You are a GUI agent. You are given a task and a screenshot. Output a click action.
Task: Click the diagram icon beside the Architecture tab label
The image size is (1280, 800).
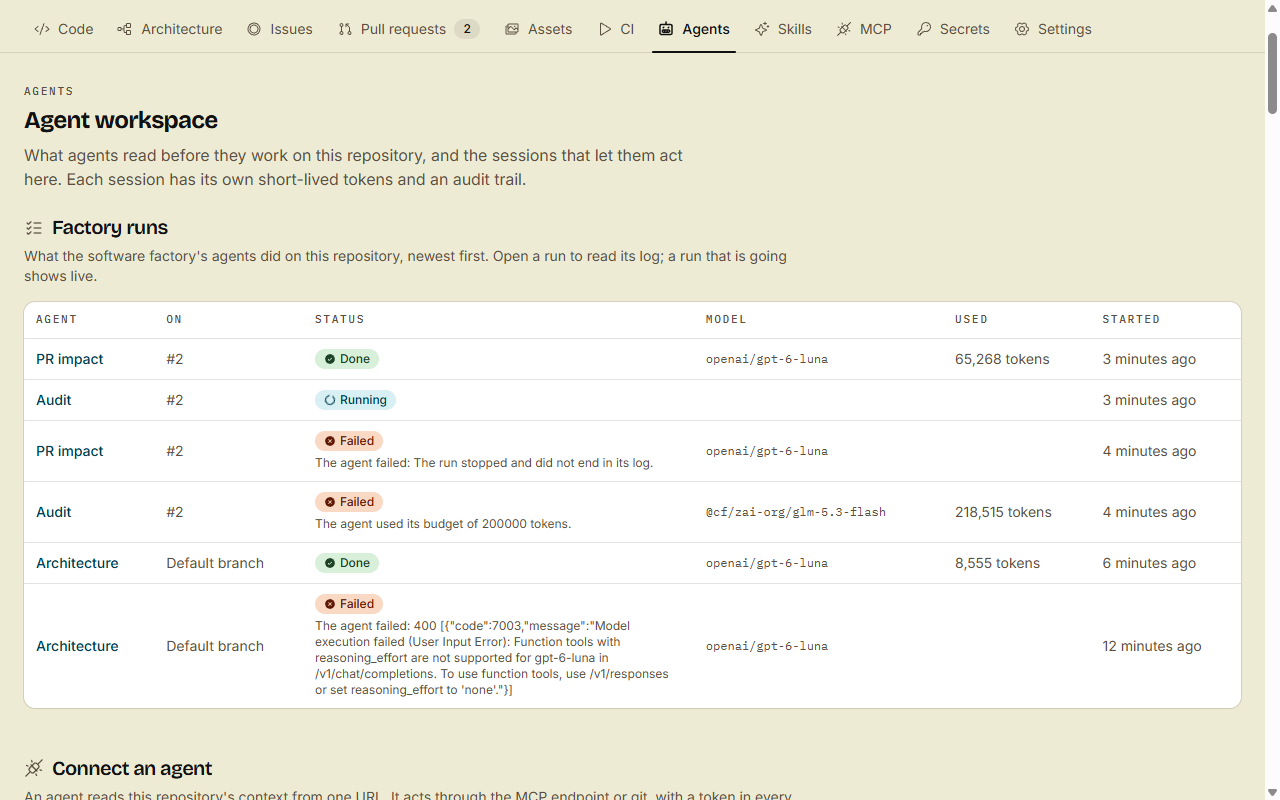(x=124, y=29)
